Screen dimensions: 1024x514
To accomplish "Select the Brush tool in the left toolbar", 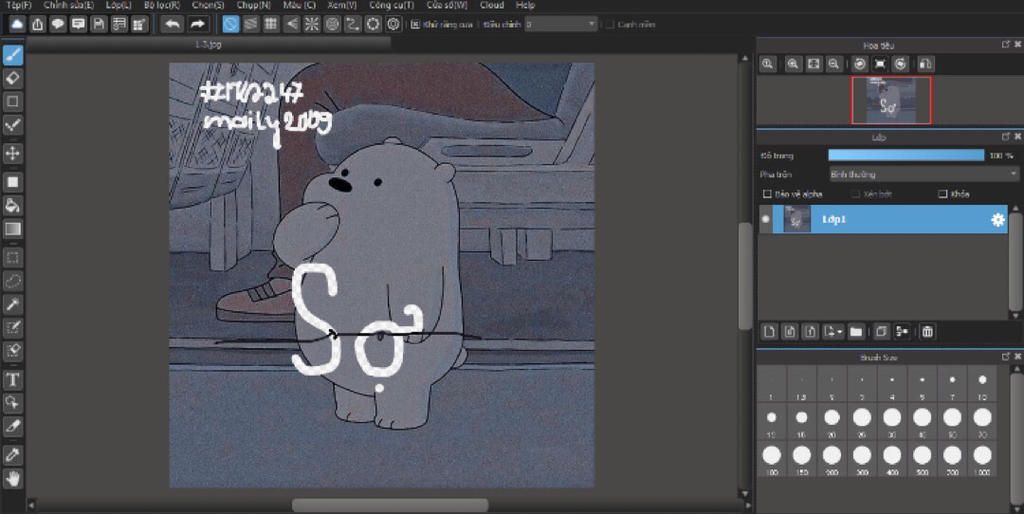I will coord(13,55).
